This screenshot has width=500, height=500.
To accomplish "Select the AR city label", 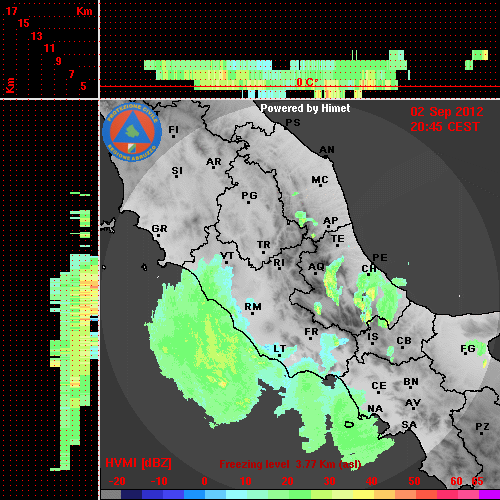I will (214, 162).
